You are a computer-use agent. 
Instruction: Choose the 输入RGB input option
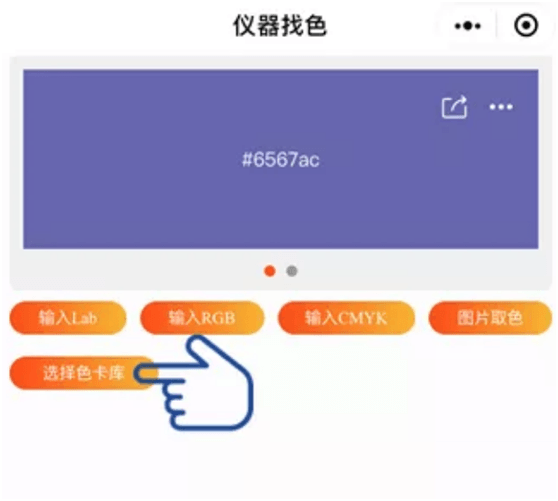(202, 318)
